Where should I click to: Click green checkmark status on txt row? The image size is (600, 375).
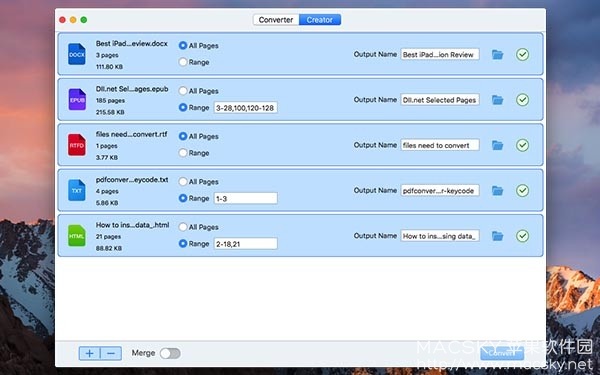coord(522,191)
